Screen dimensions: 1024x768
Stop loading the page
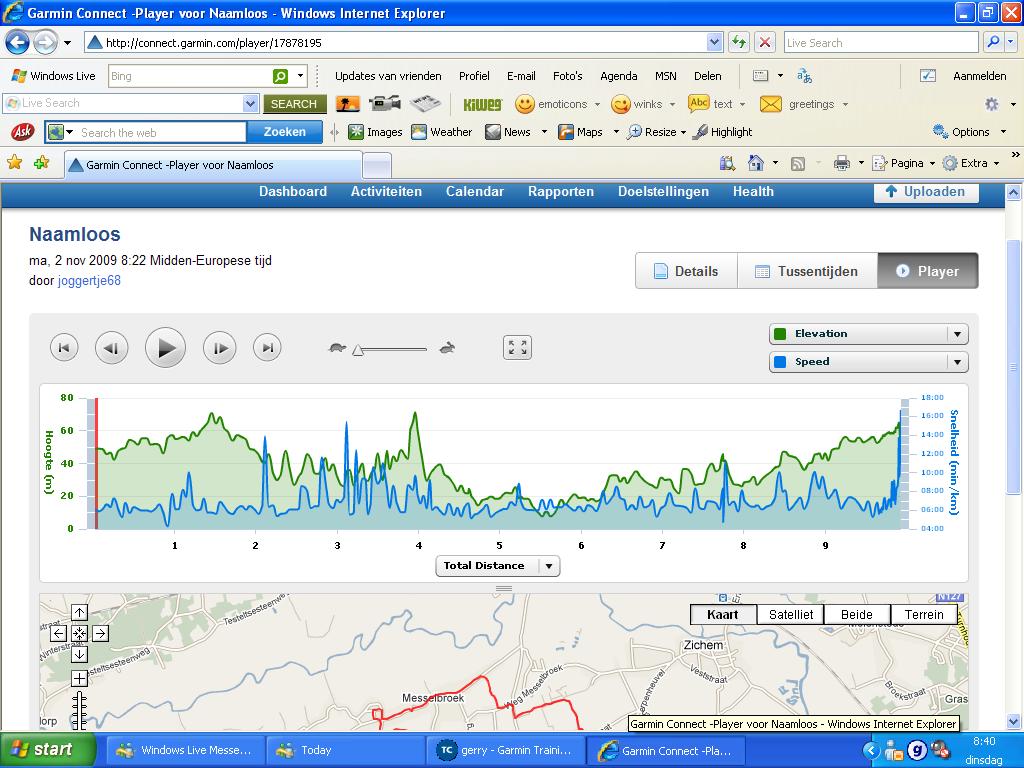[x=765, y=43]
